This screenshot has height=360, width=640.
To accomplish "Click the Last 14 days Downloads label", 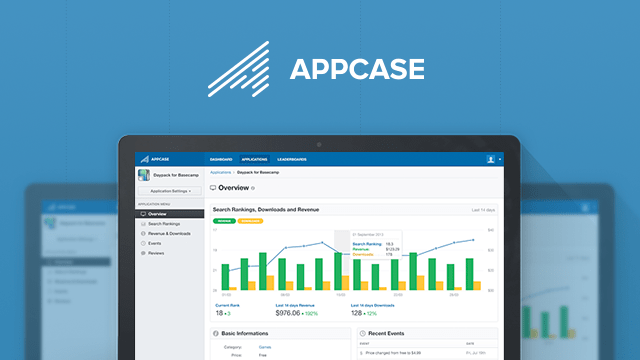I will 372,305.
